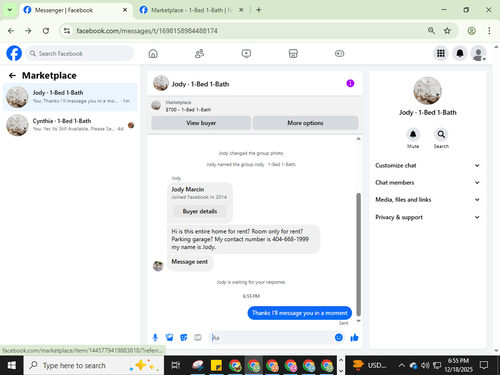Image resolution: width=500 pixels, height=375 pixels.
Task: Expand the Customize chat section
Action: [427, 166]
